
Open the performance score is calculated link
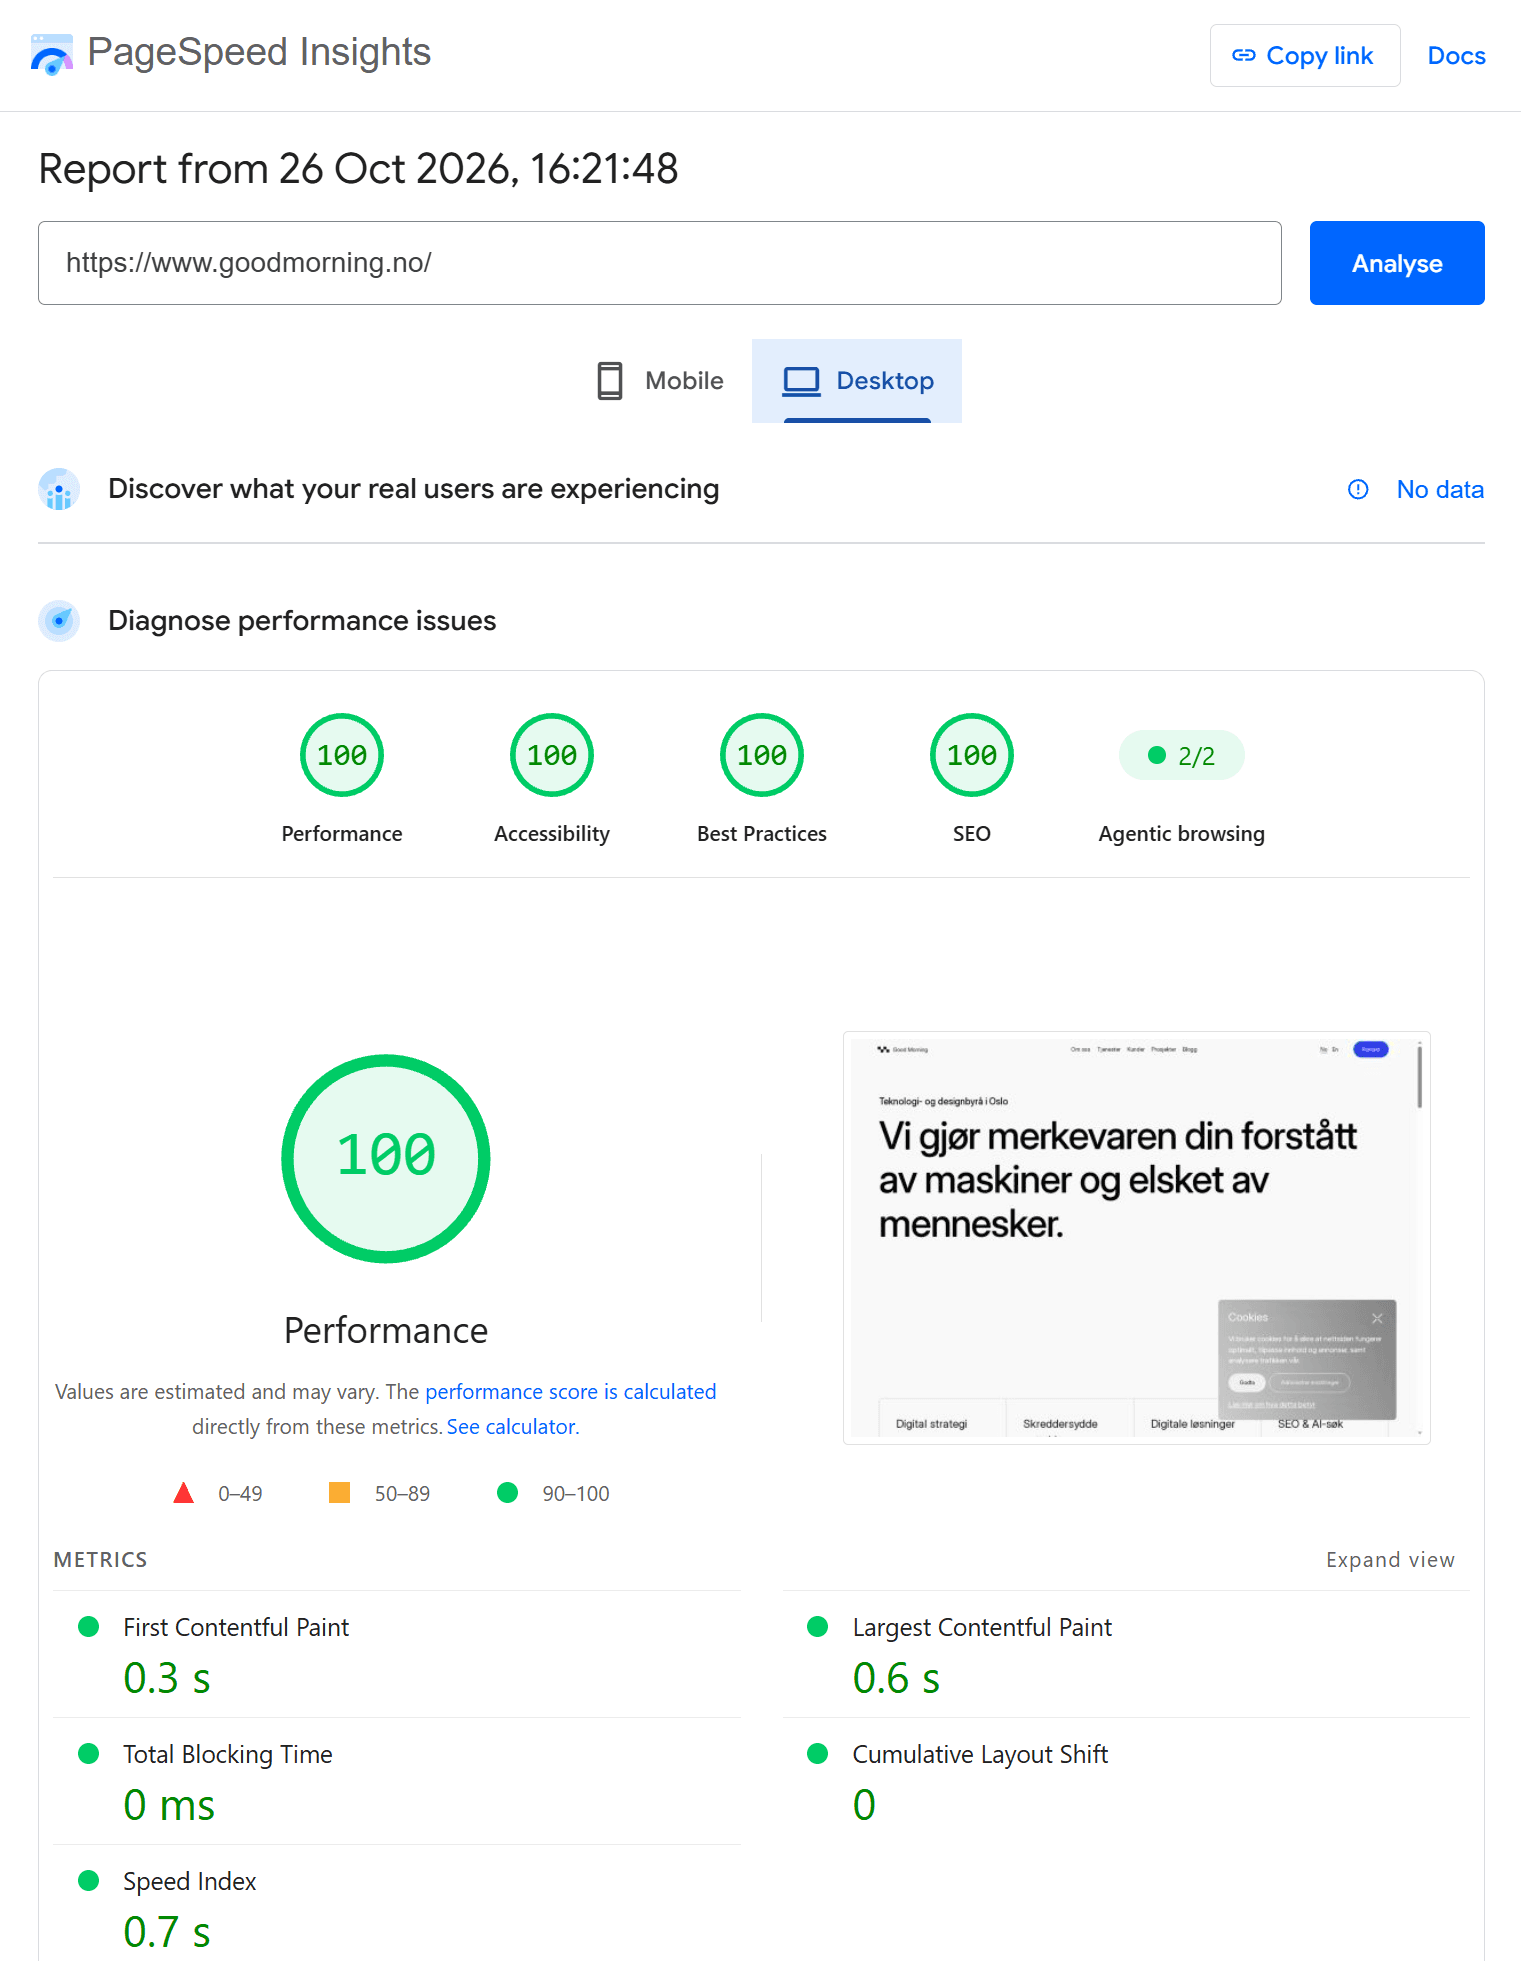571,1392
